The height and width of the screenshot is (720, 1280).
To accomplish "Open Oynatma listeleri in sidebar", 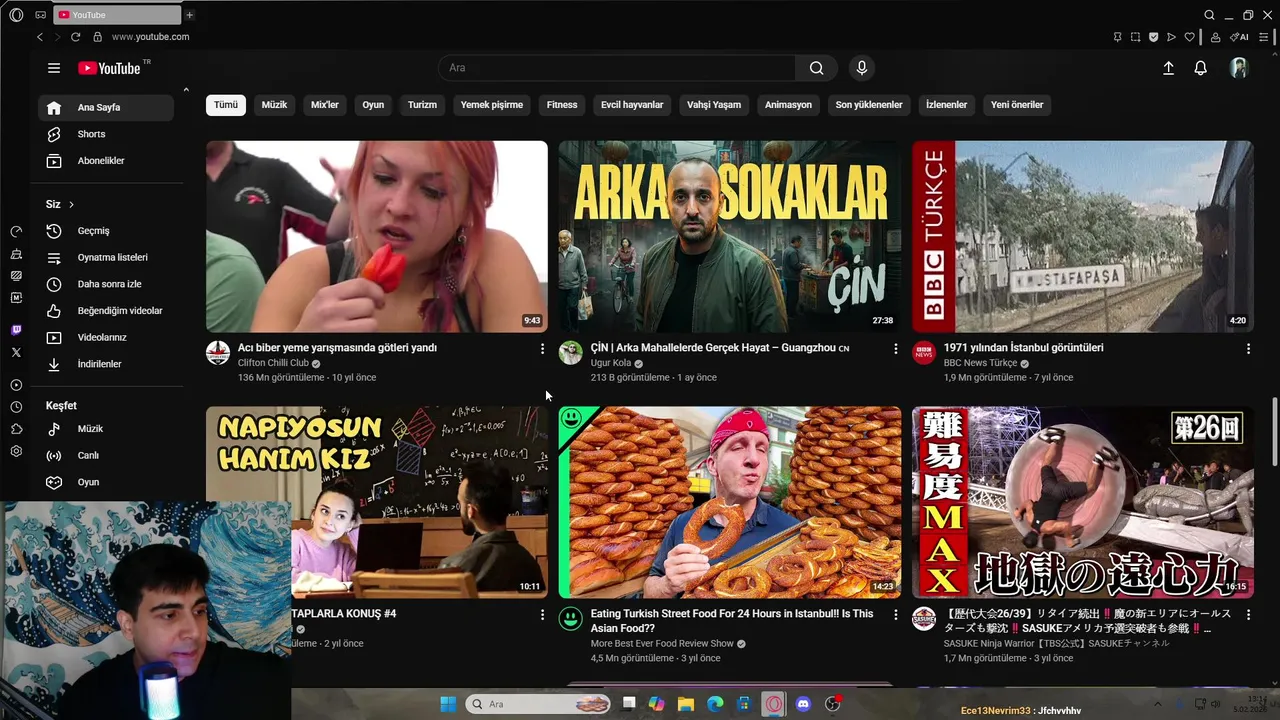I will pos(106,258).
